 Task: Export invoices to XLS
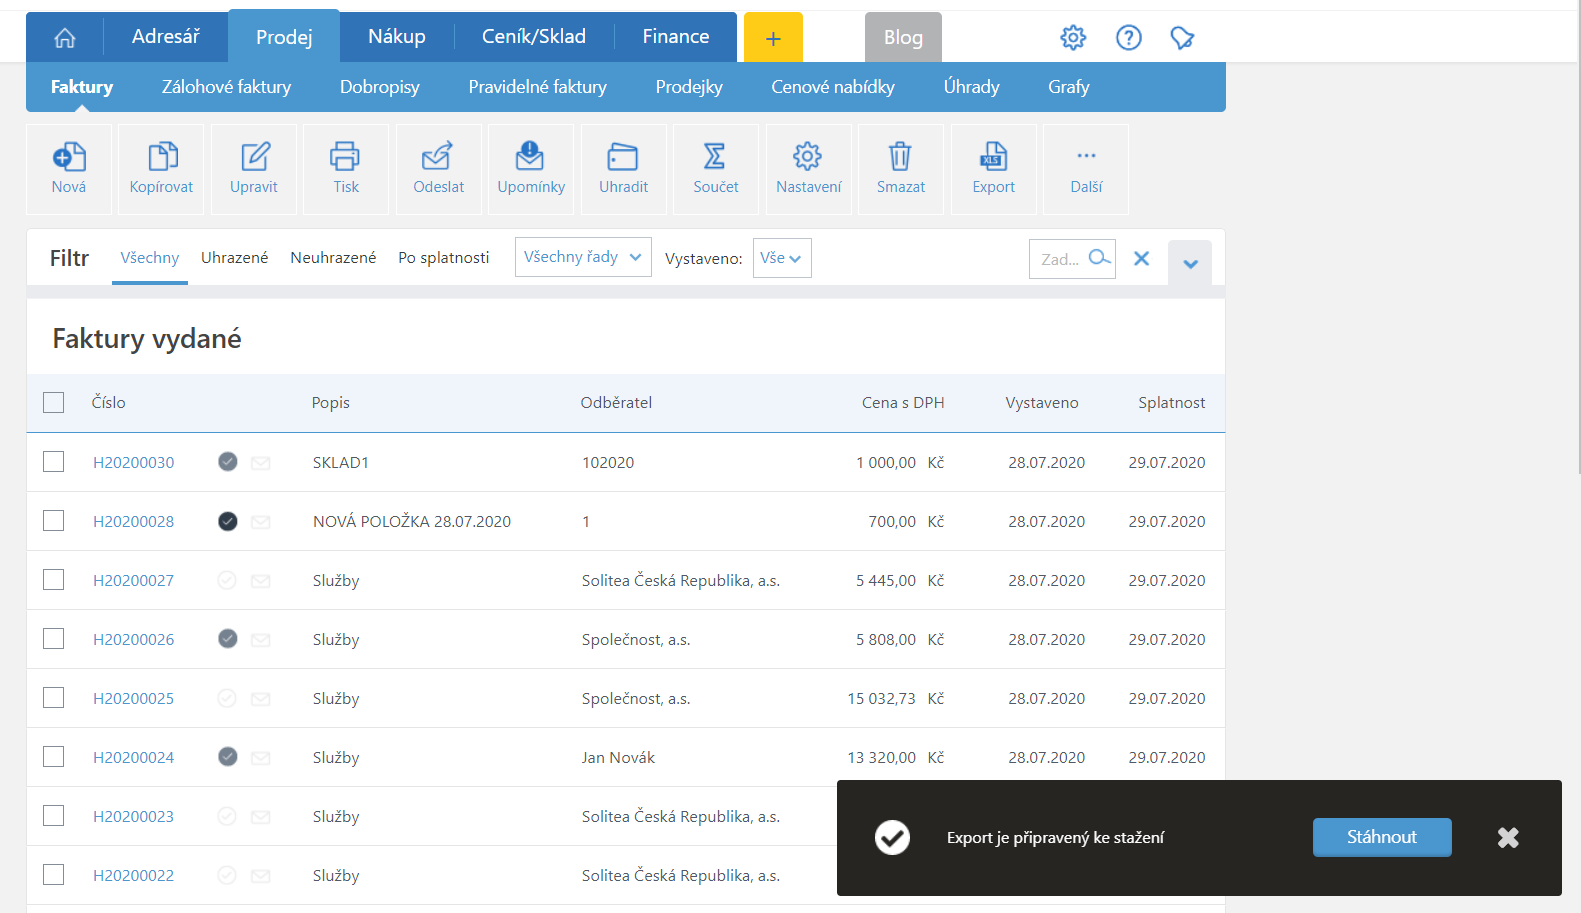994,169
